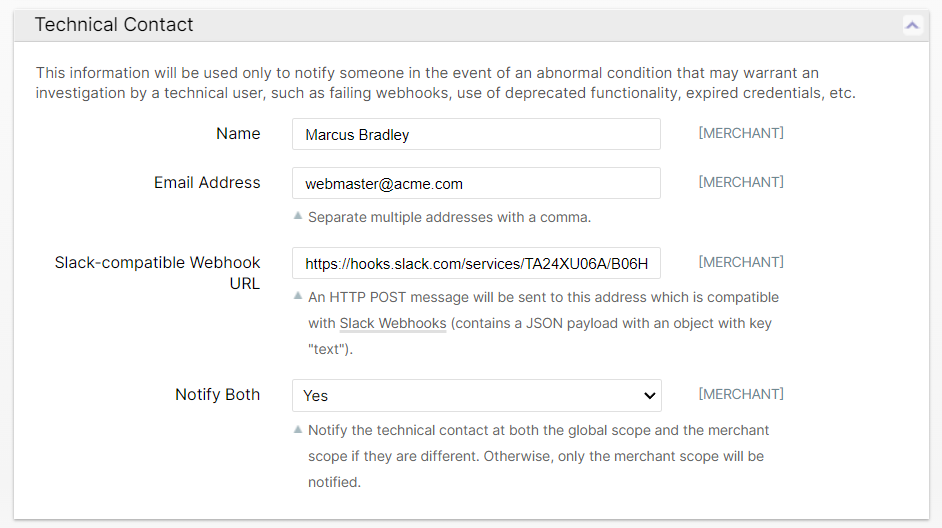Screen dimensions: 942x528
Task: Click into the Email Address input field
Action: 476,183
